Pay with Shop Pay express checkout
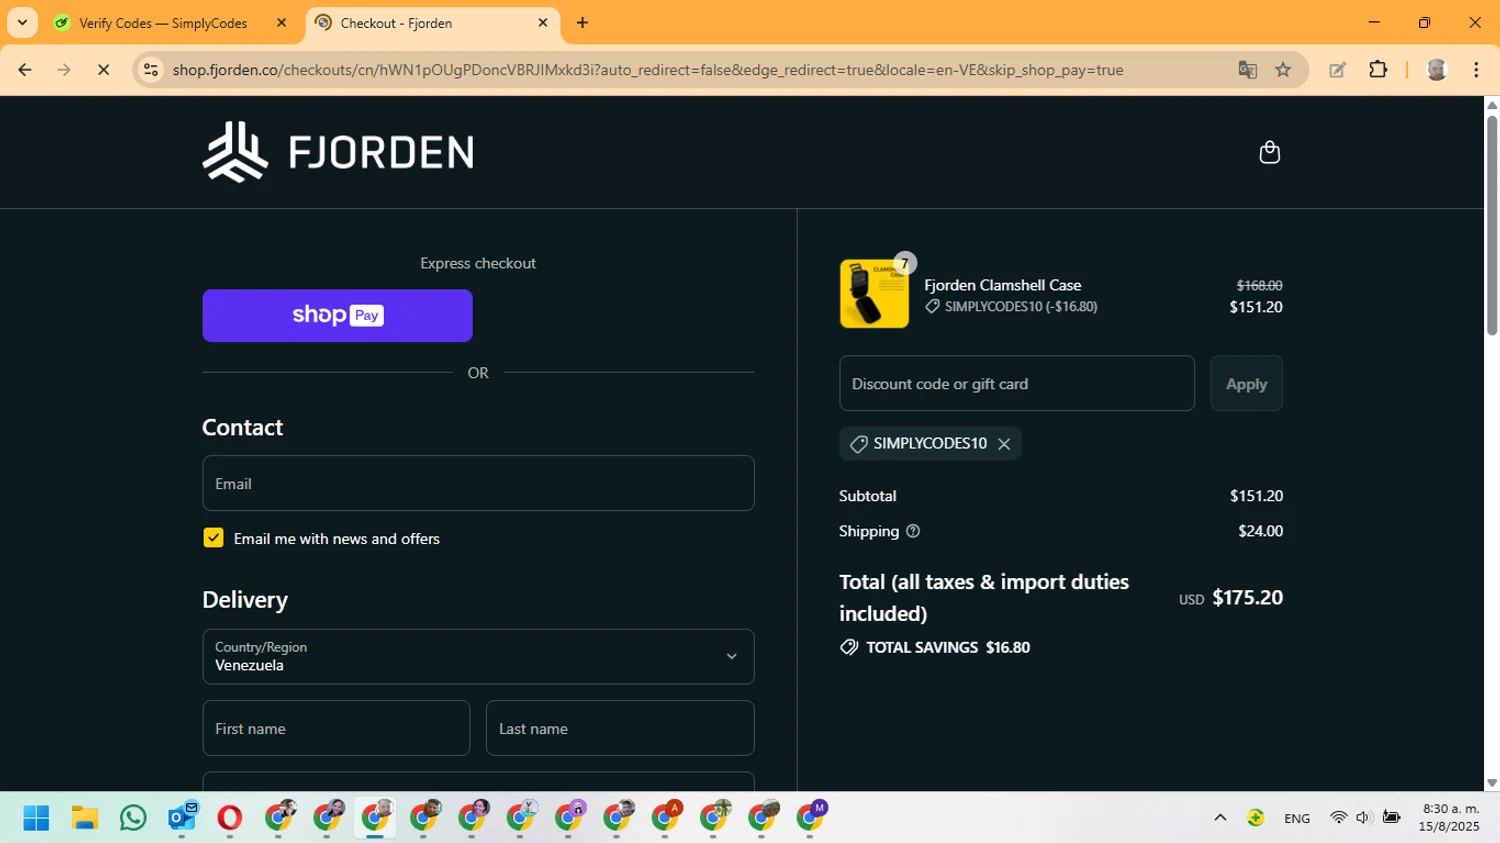Screen dimensions: 1500x843 (x=337, y=316)
